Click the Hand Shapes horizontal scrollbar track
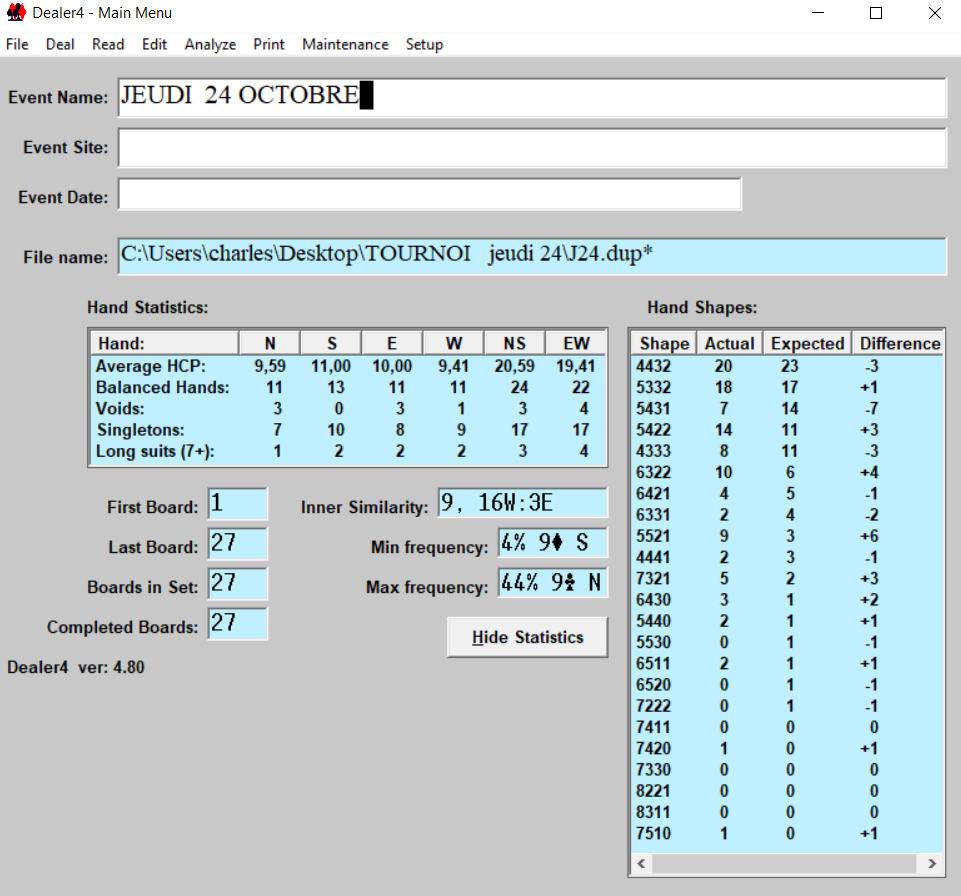Image resolution: width=961 pixels, height=896 pixels. 786,864
